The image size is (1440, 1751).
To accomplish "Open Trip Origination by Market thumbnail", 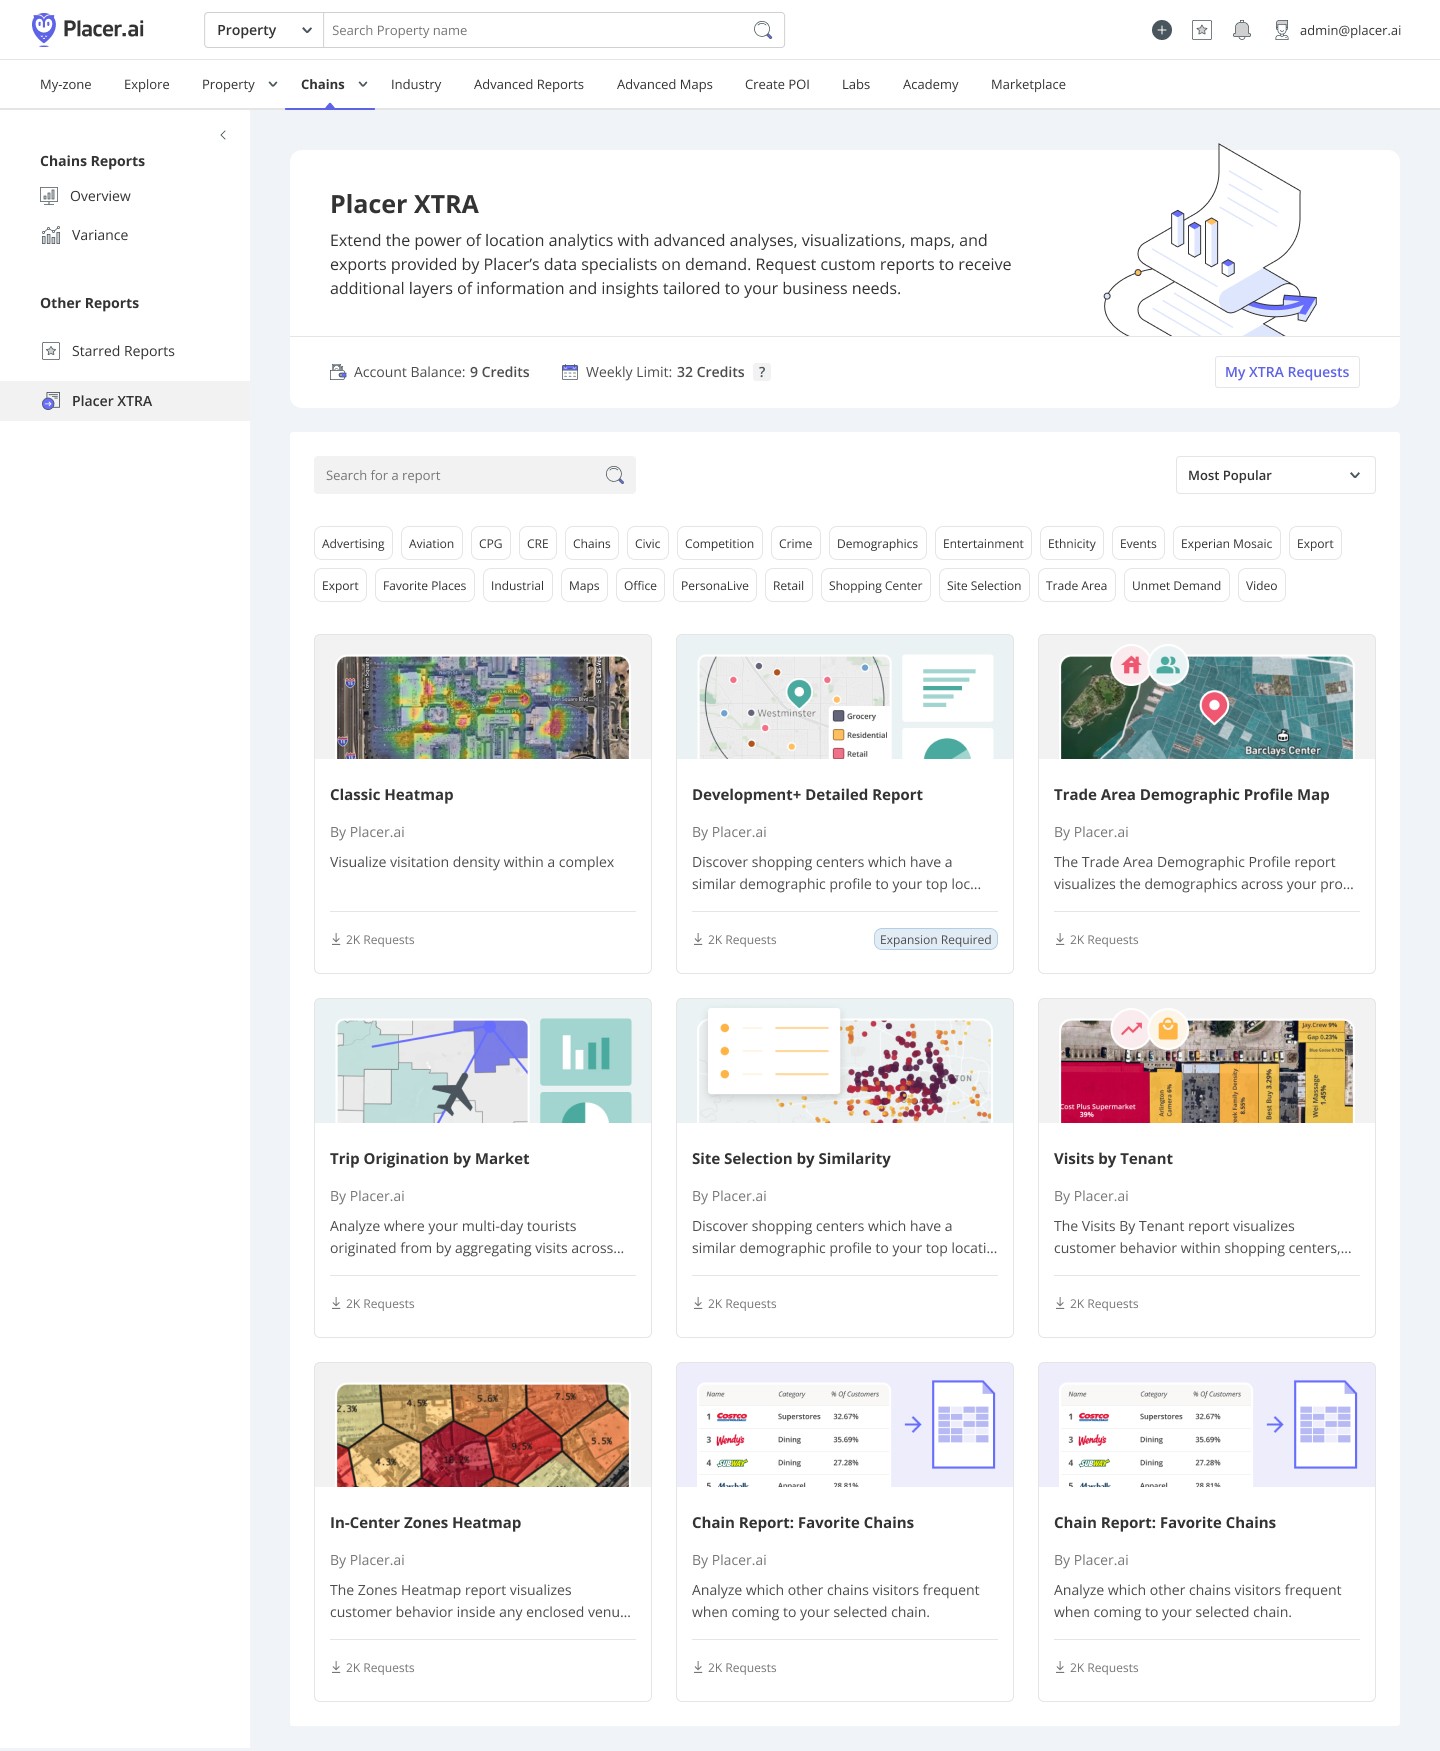I will (x=483, y=1061).
